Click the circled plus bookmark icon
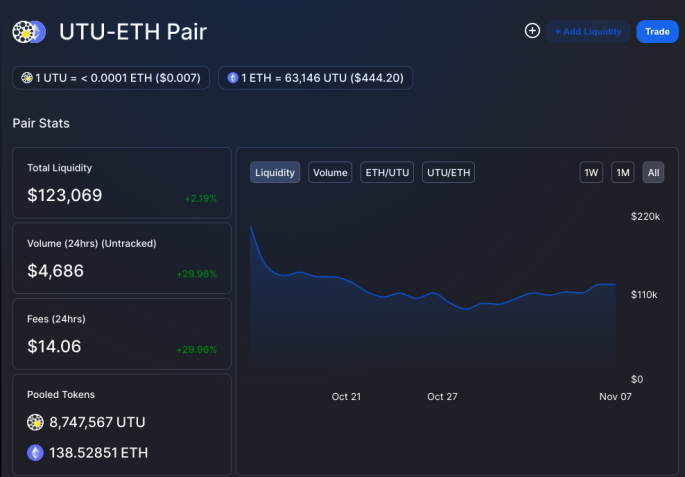This screenshot has height=477, width=685. [532, 31]
